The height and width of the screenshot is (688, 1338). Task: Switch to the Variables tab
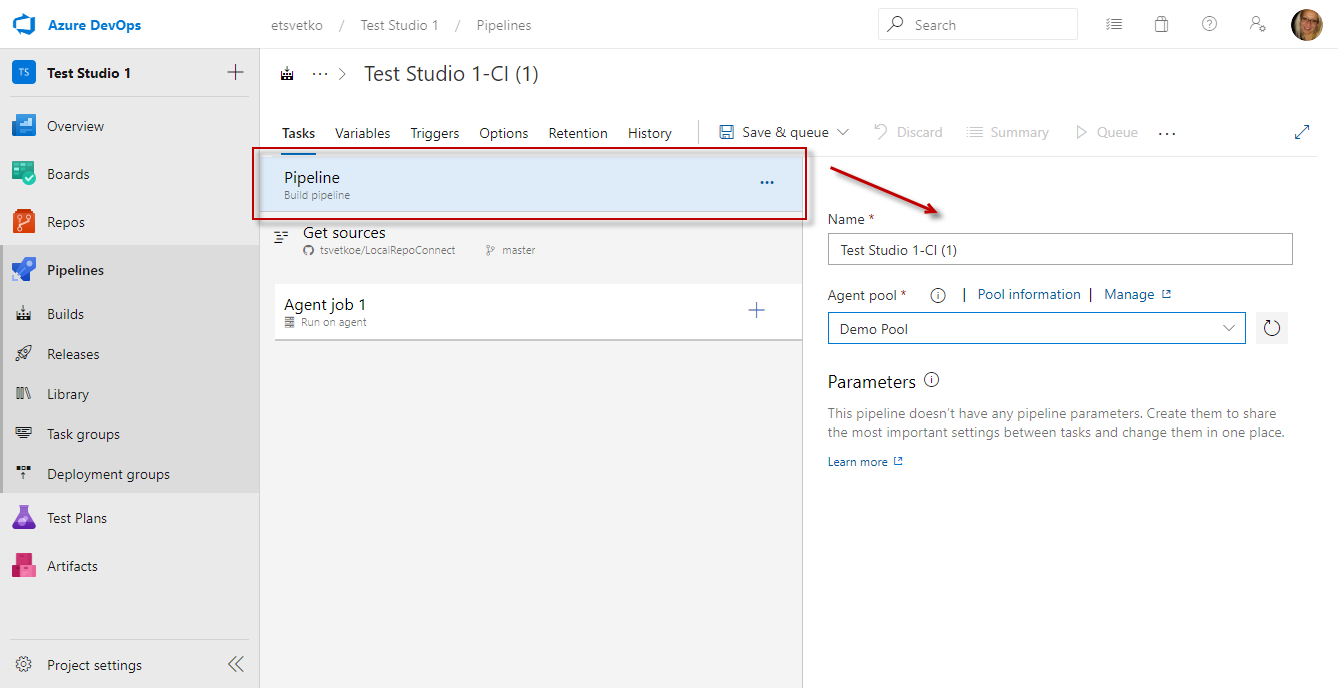[x=362, y=133]
